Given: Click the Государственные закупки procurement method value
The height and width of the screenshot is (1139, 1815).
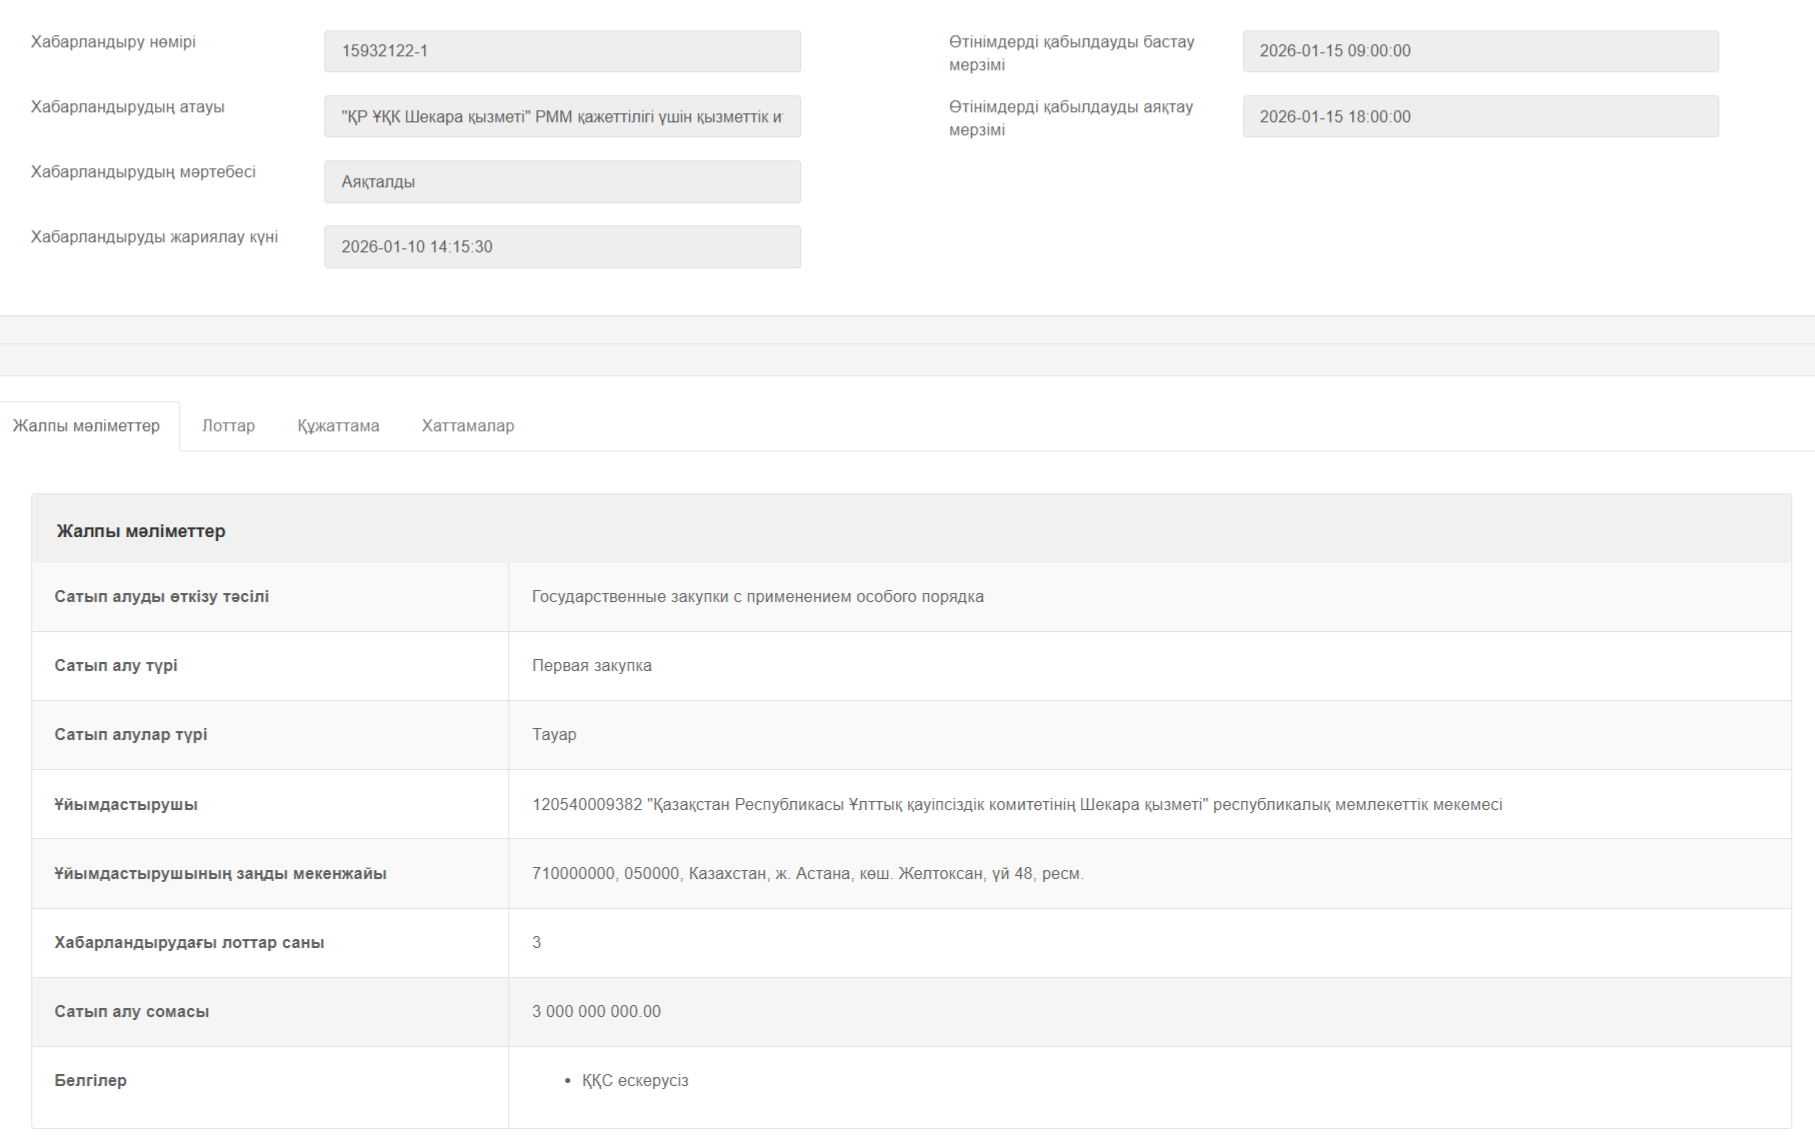Looking at the screenshot, I should click(757, 597).
